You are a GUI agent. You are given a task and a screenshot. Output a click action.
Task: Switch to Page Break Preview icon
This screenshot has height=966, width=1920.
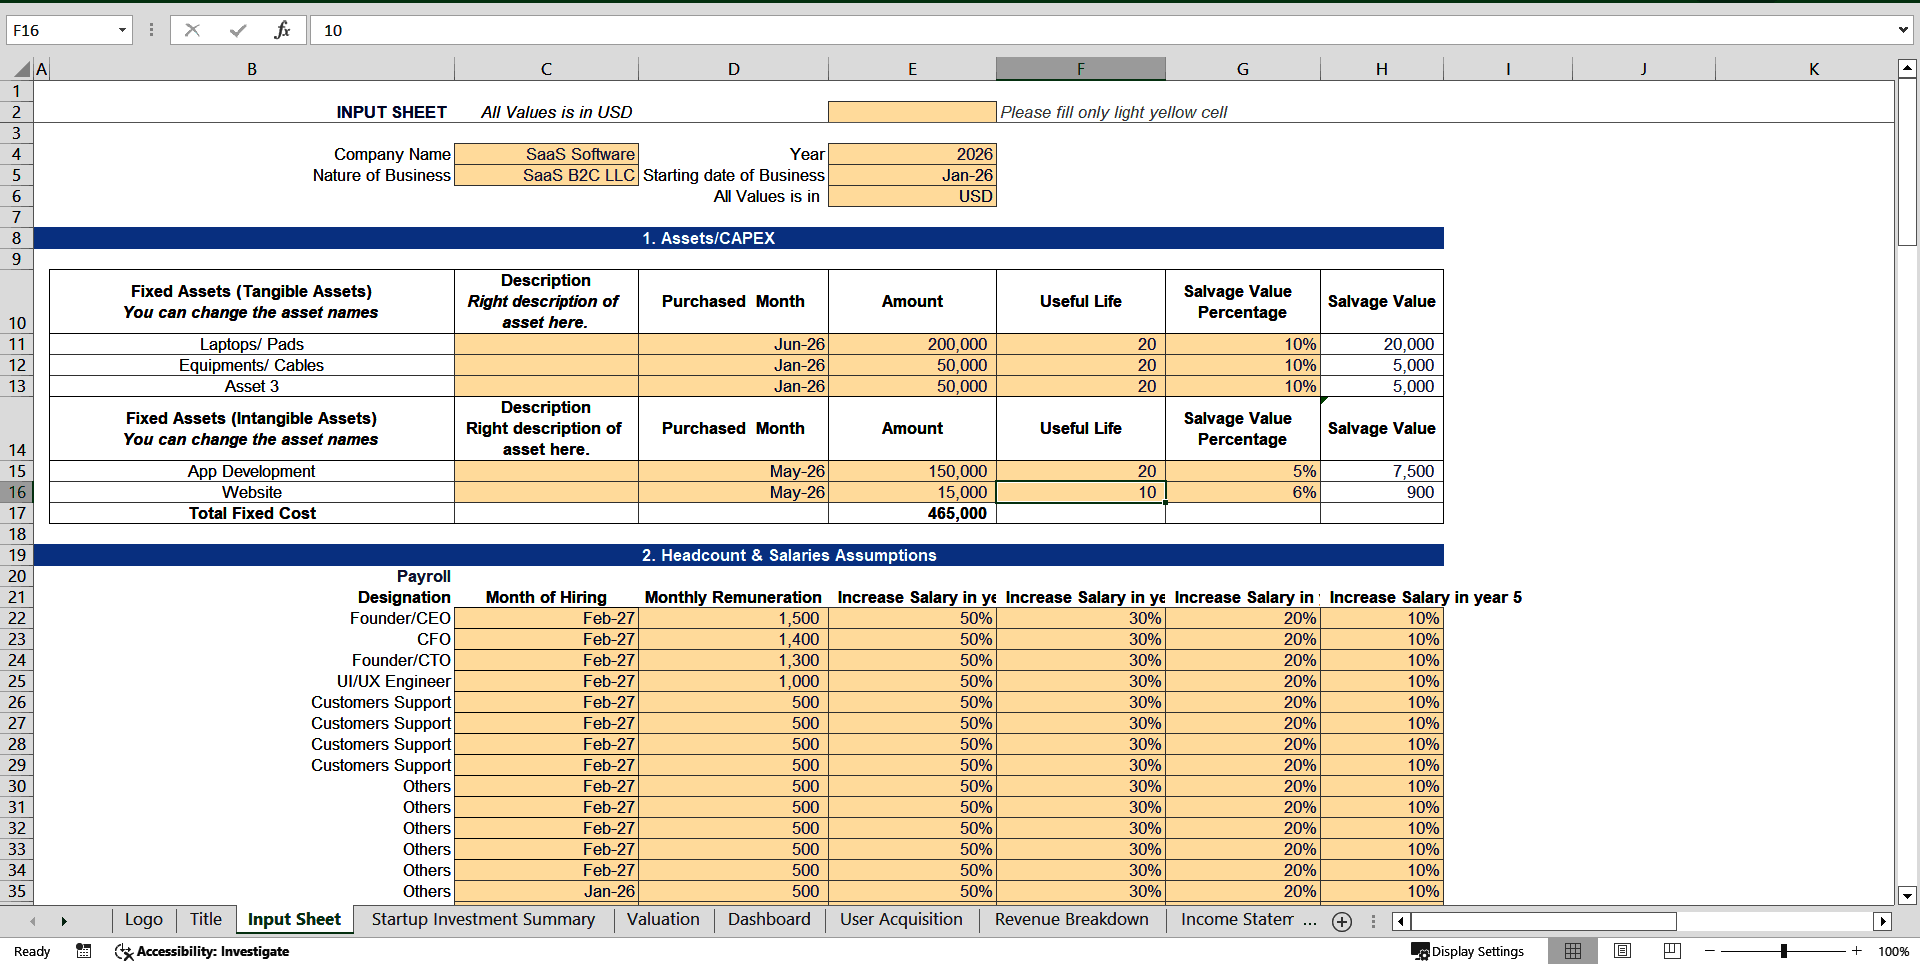pyautogui.click(x=1672, y=951)
